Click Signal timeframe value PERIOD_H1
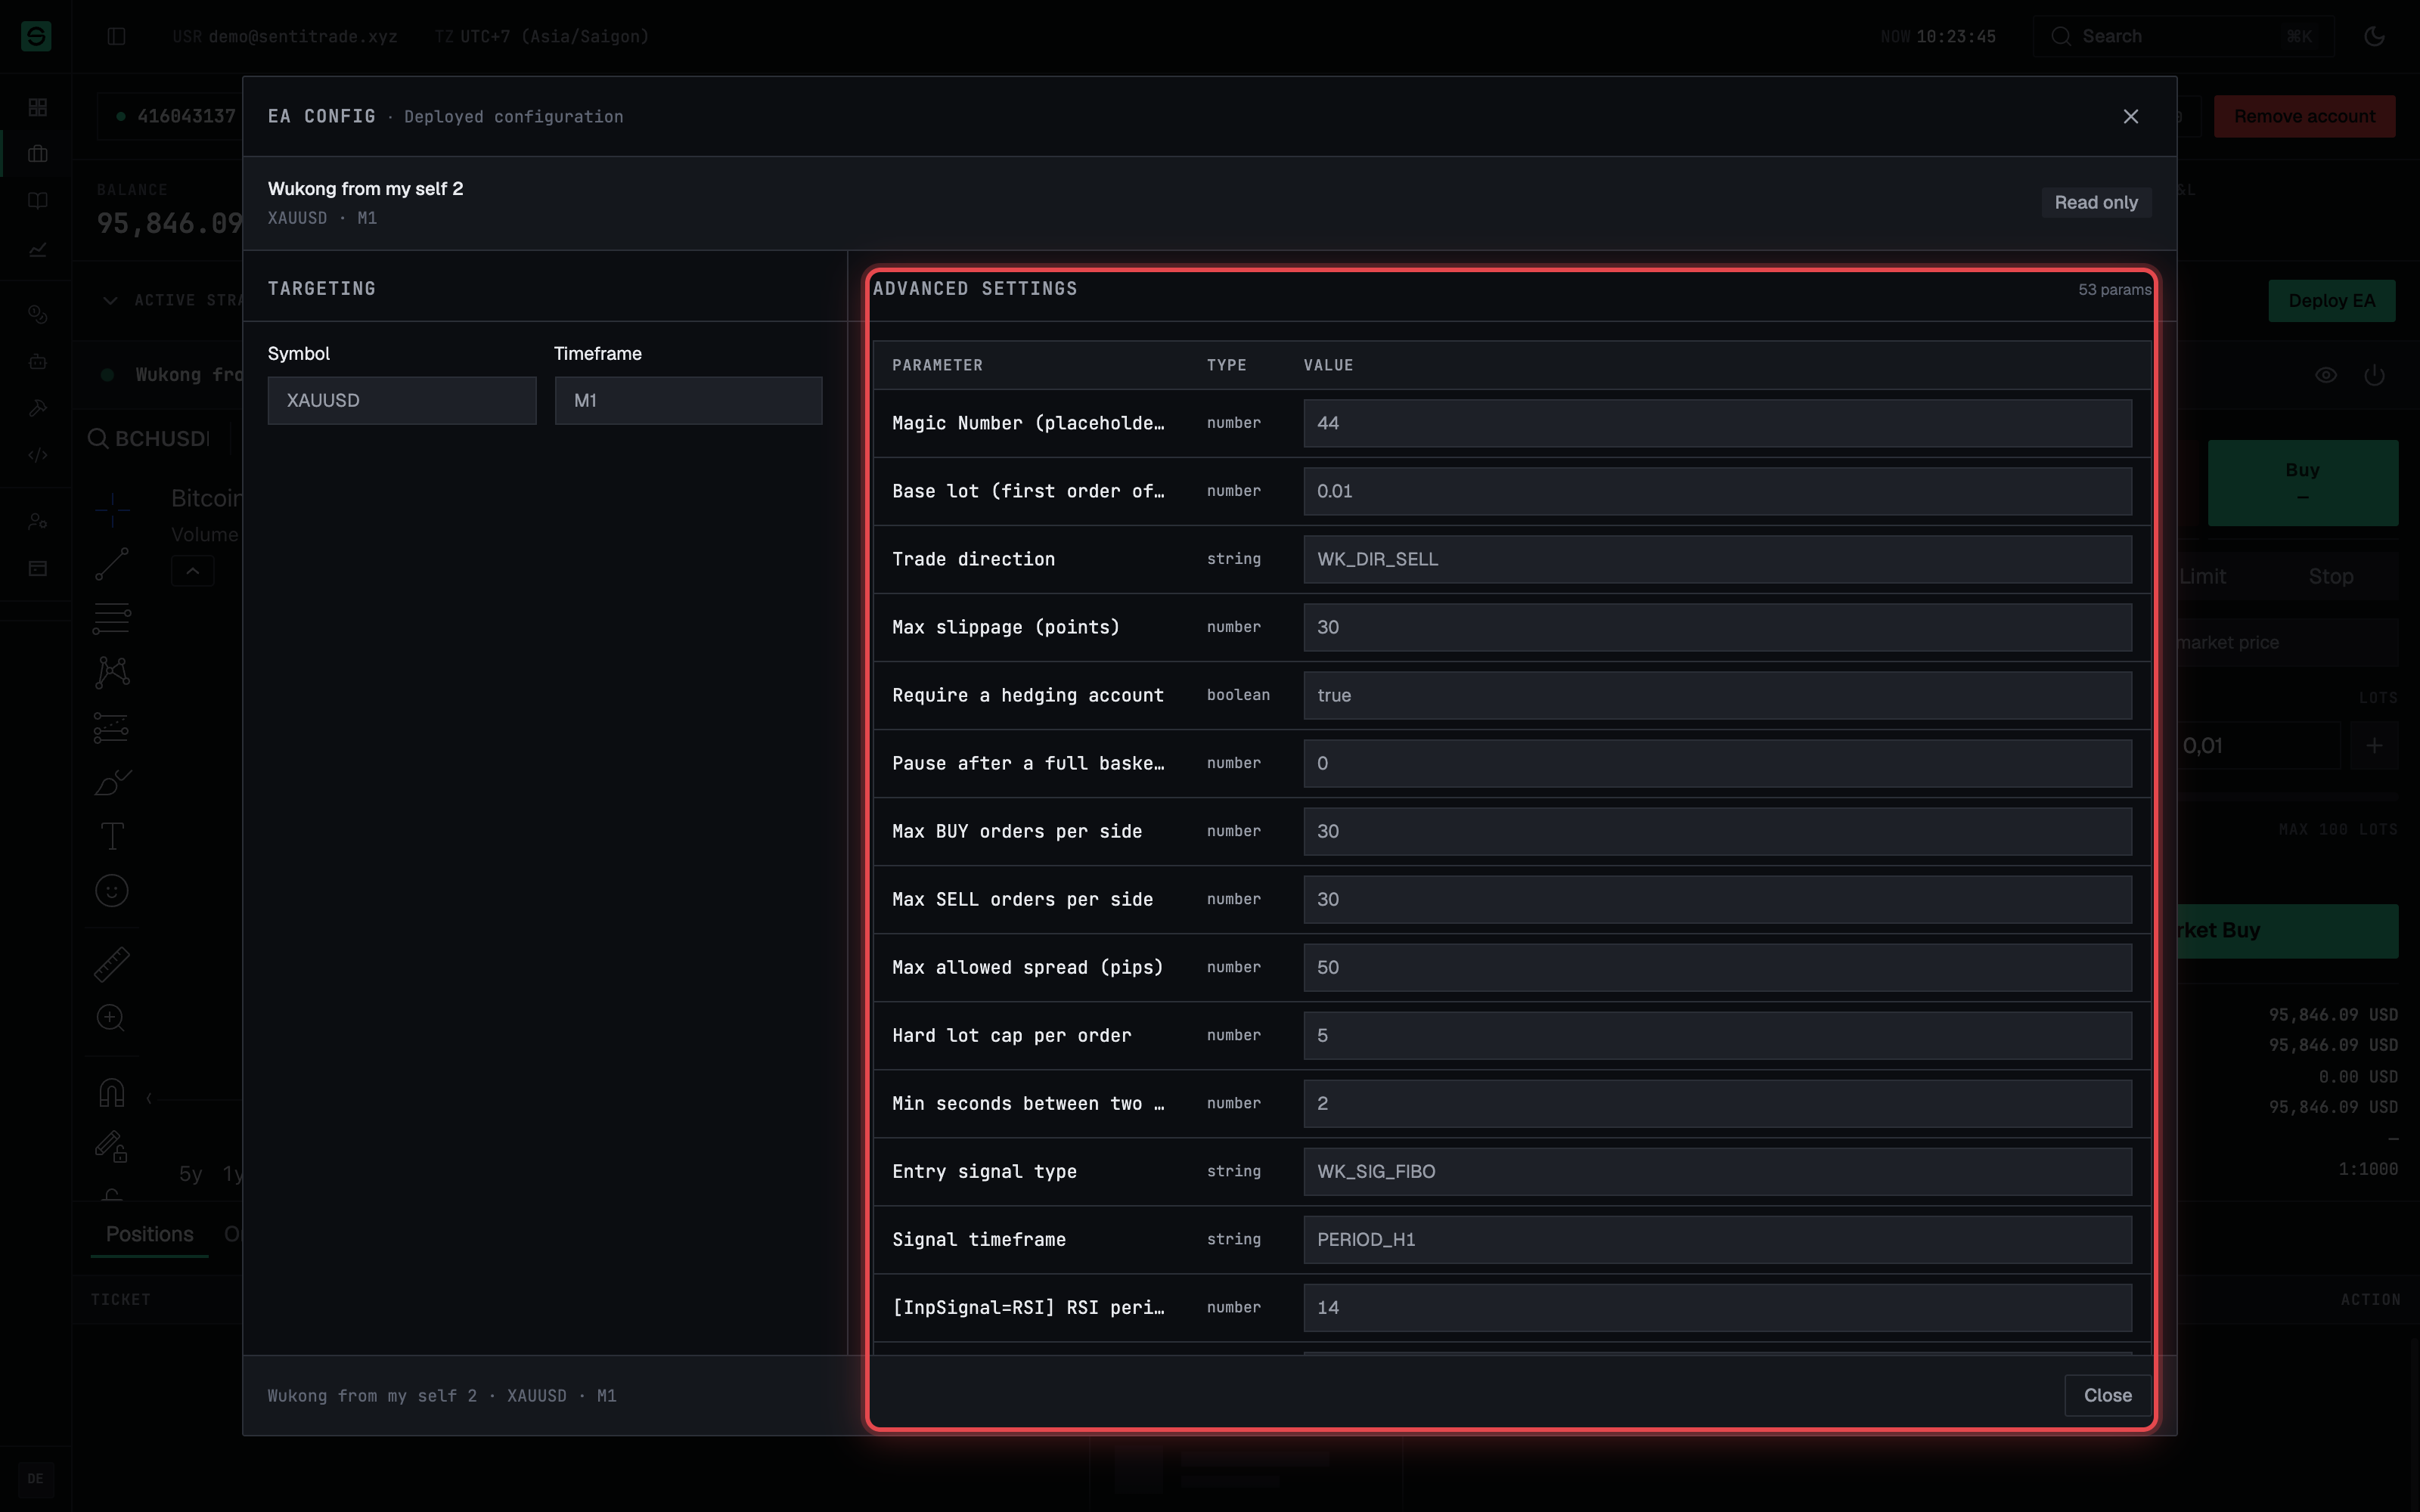Viewport: 2420px width, 1512px height. [1717, 1239]
